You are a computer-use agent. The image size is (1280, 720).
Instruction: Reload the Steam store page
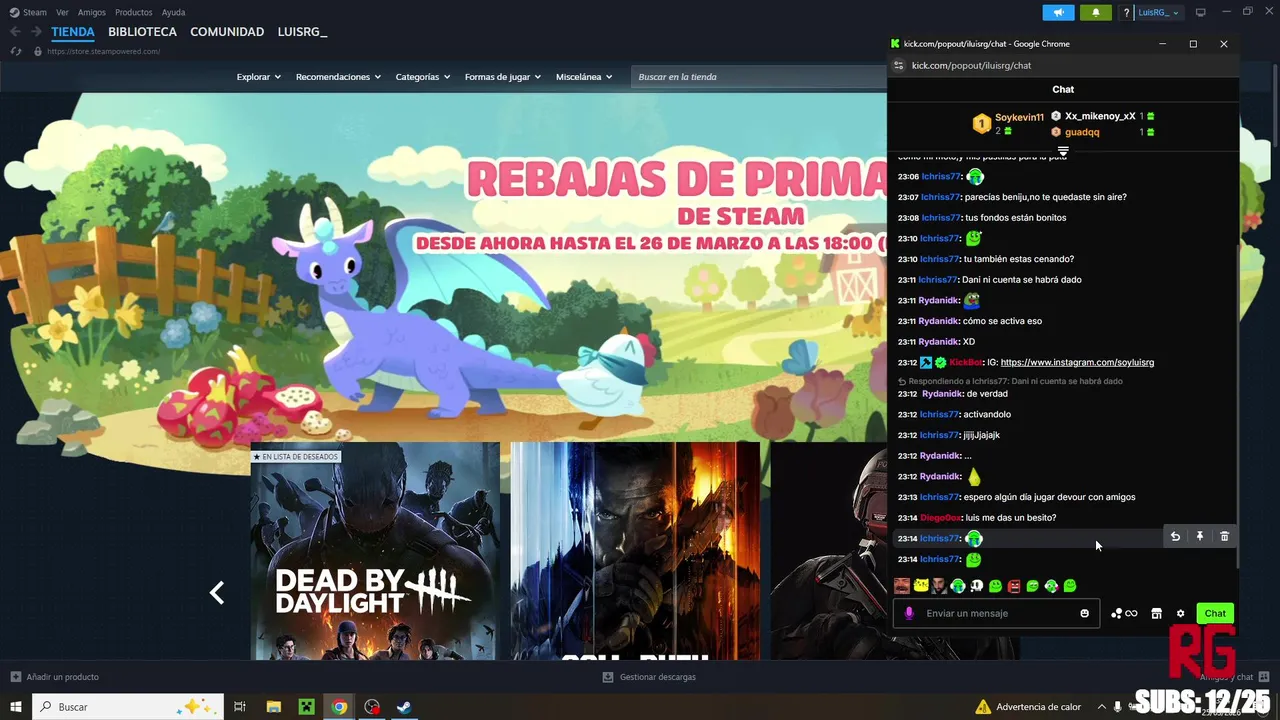tap(16, 51)
